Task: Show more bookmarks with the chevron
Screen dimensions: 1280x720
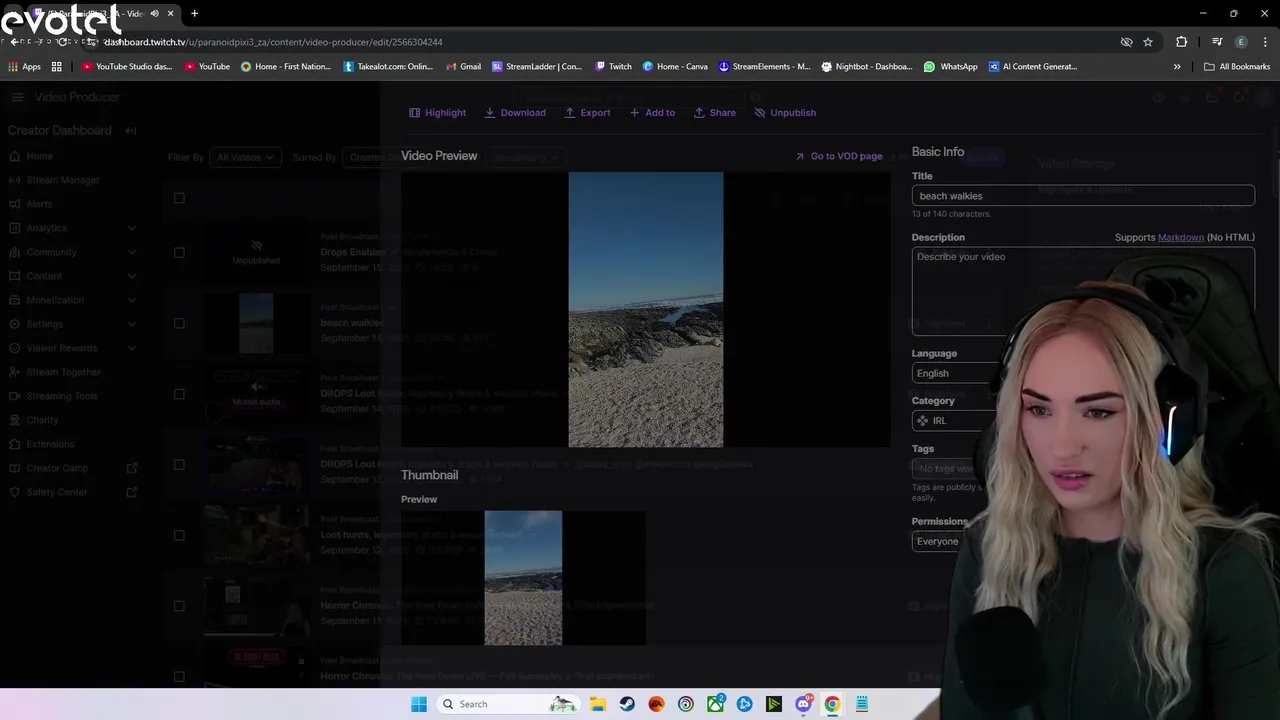Action: pos(1177,67)
